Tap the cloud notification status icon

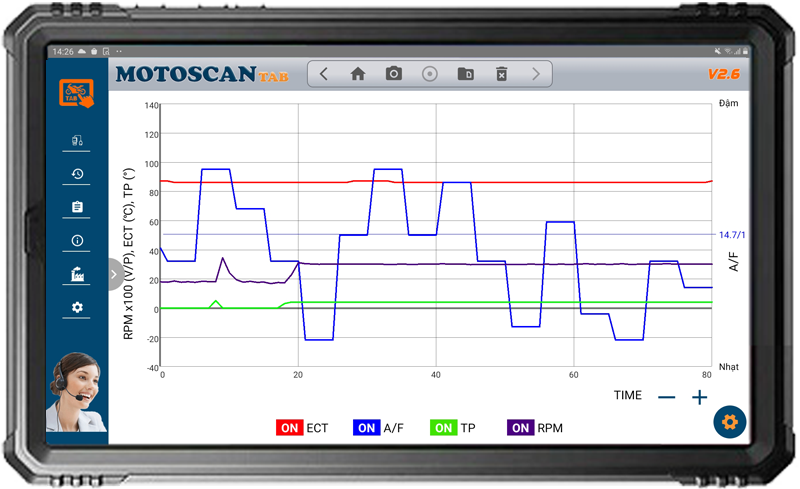82,51
